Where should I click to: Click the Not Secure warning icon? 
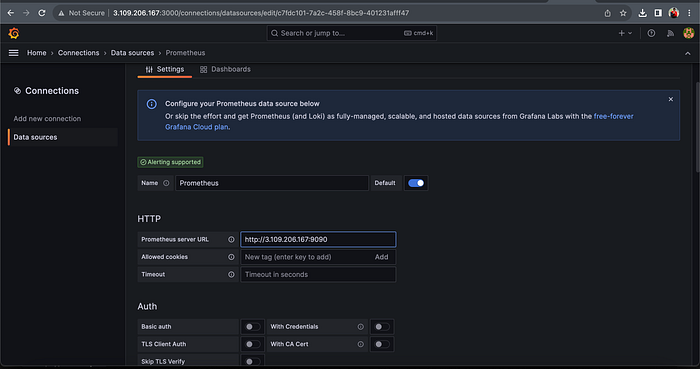pos(61,13)
